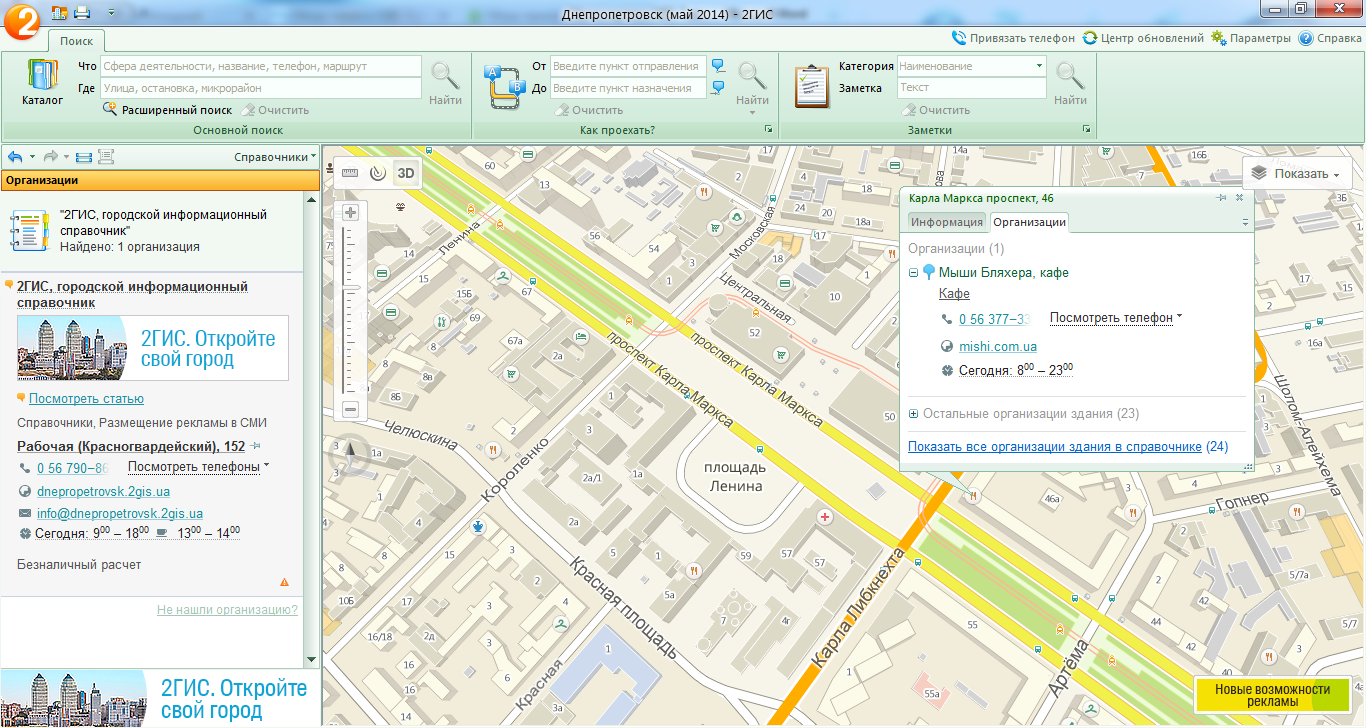Click the printer icon in the title bar
The height and width of the screenshot is (728, 1366).
click(x=82, y=12)
